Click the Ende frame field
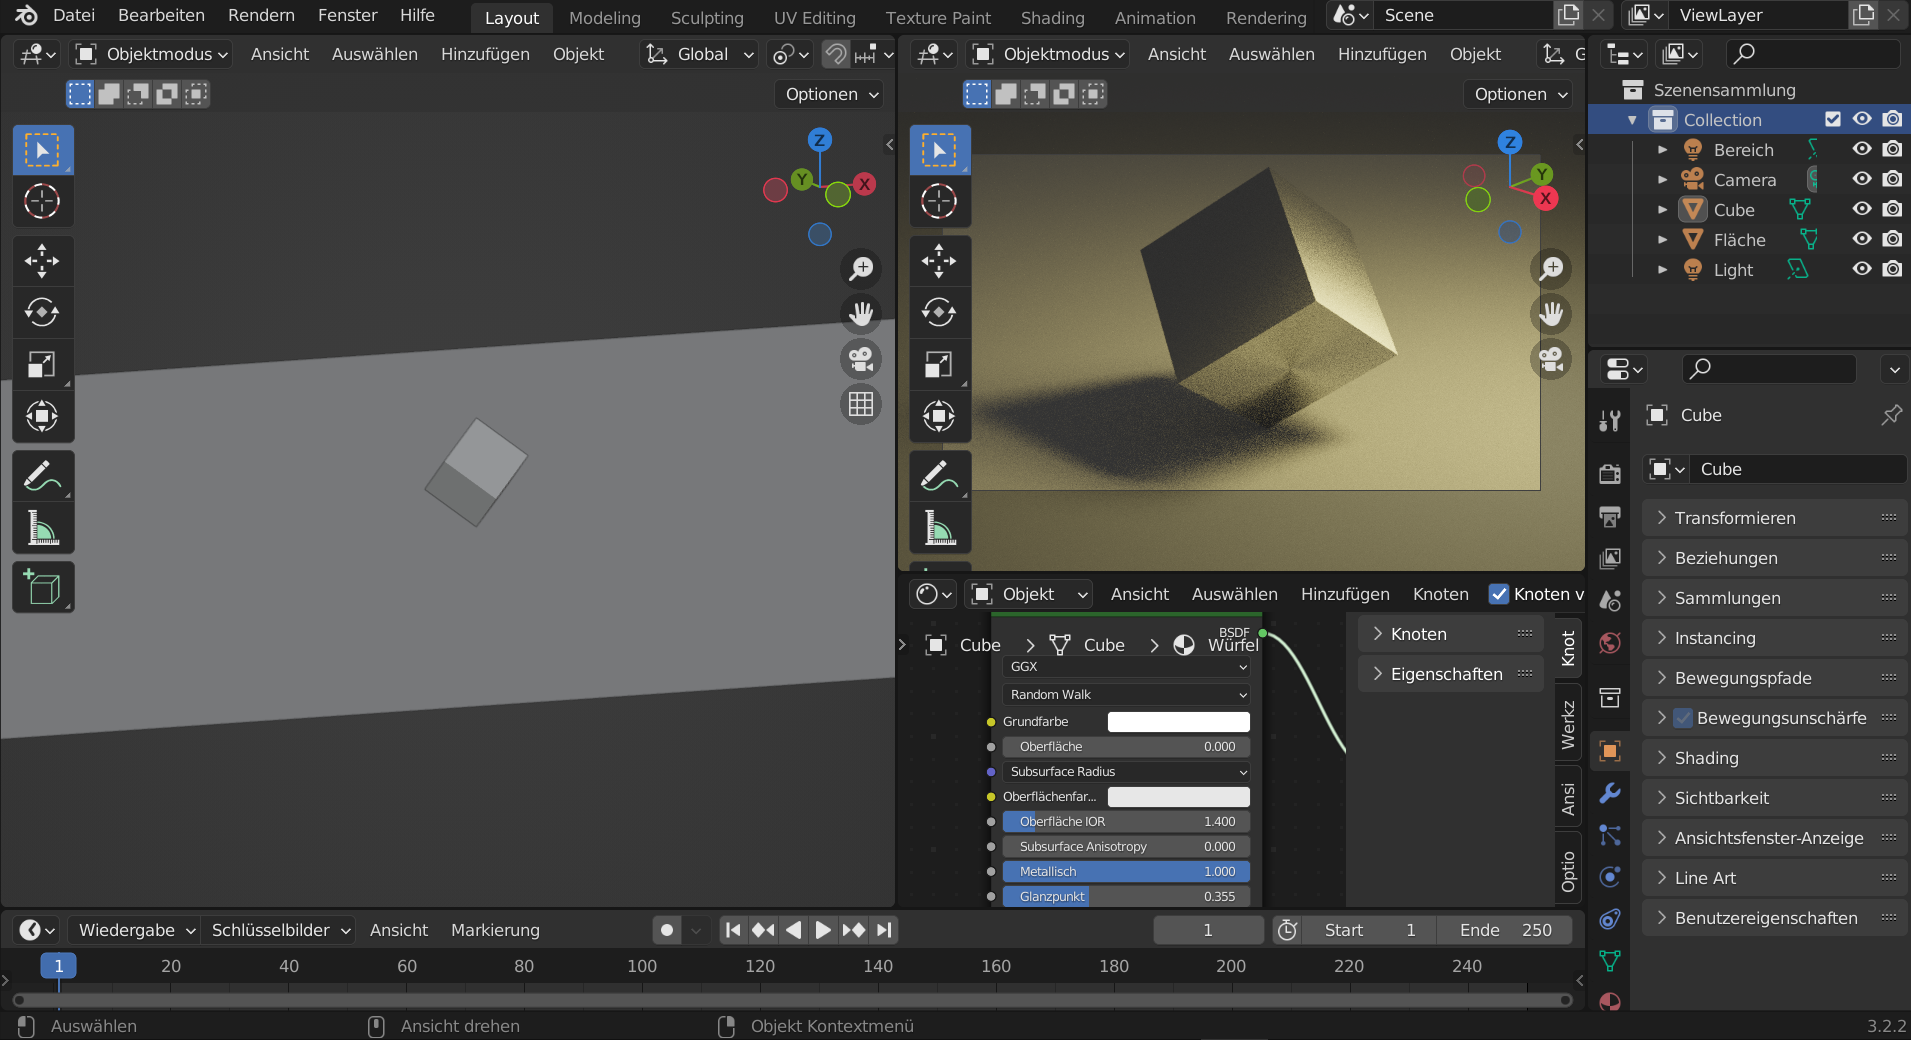This screenshot has width=1911, height=1040. tap(1504, 930)
